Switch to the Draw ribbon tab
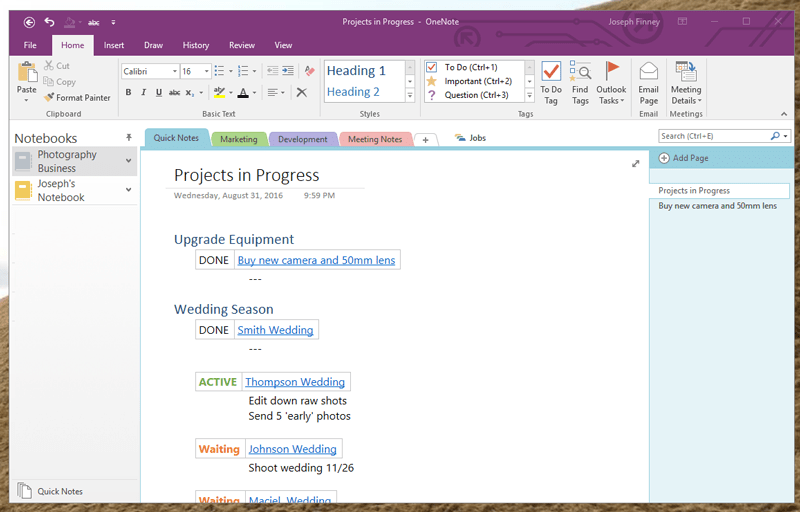The width and height of the screenshot is (800, 512). pyautogui.click(x=154, y=45)
